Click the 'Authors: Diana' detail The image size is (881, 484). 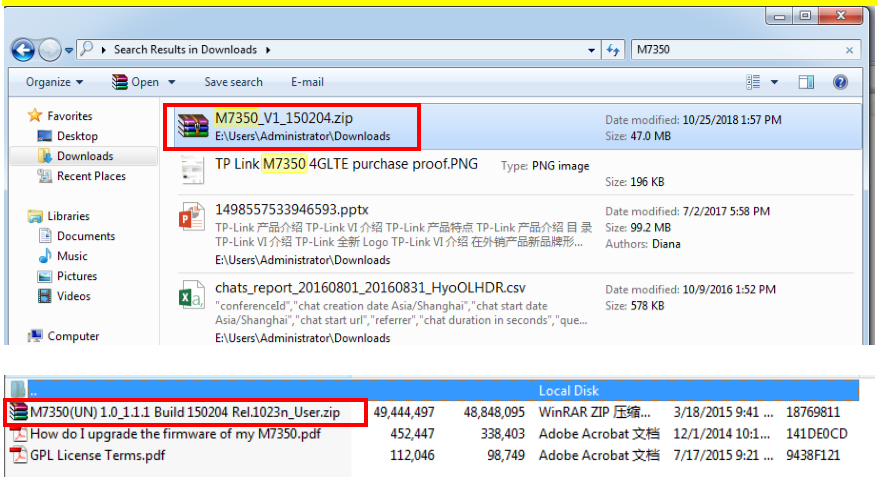point(643,244)
